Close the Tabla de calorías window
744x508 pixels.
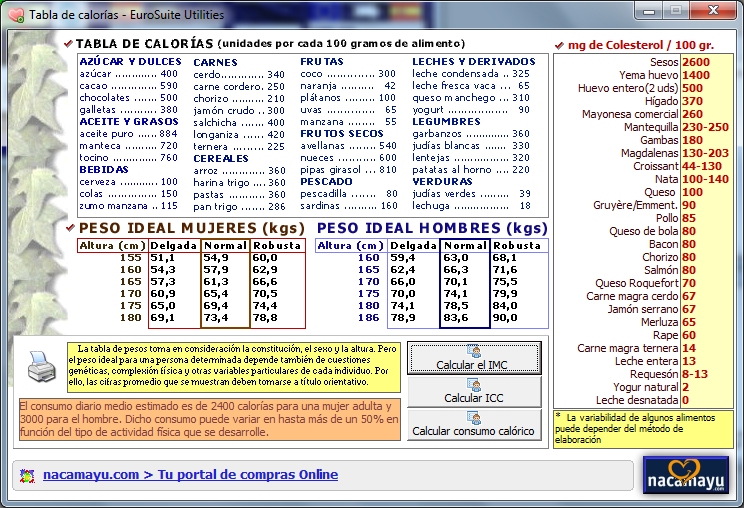pos(711,10)
